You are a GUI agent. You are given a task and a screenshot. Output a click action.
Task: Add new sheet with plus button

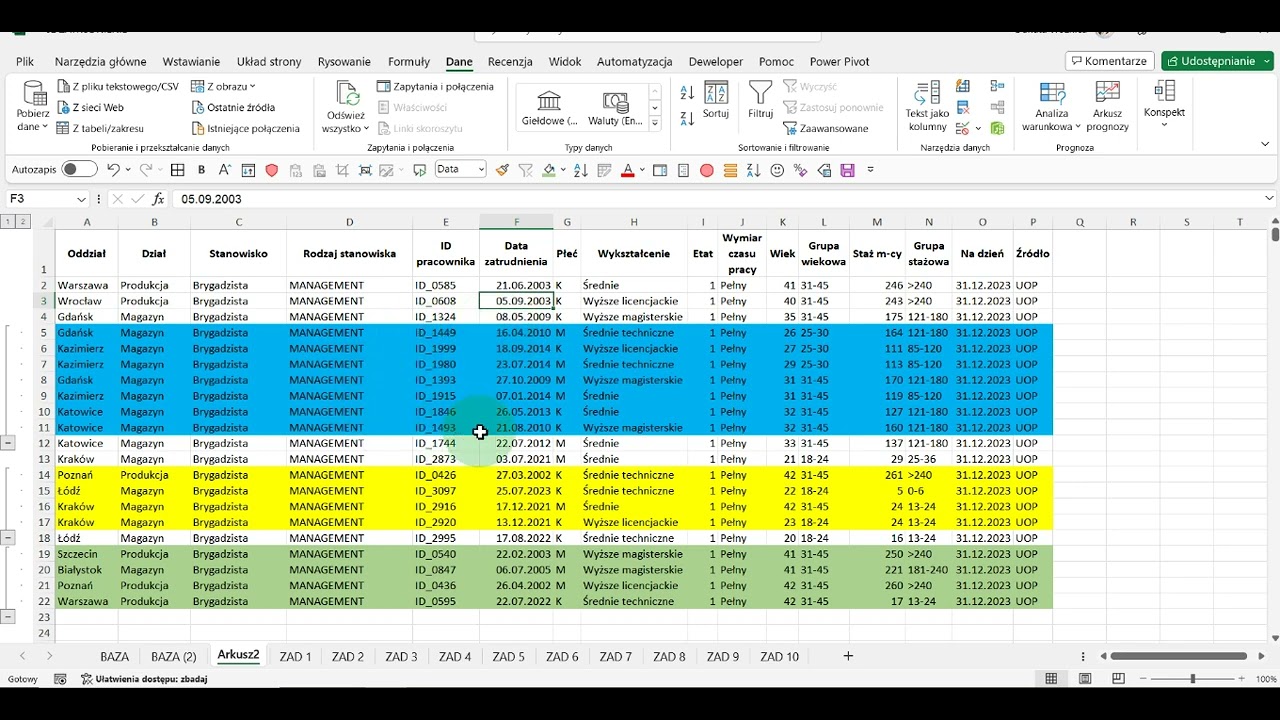[848, 656]
